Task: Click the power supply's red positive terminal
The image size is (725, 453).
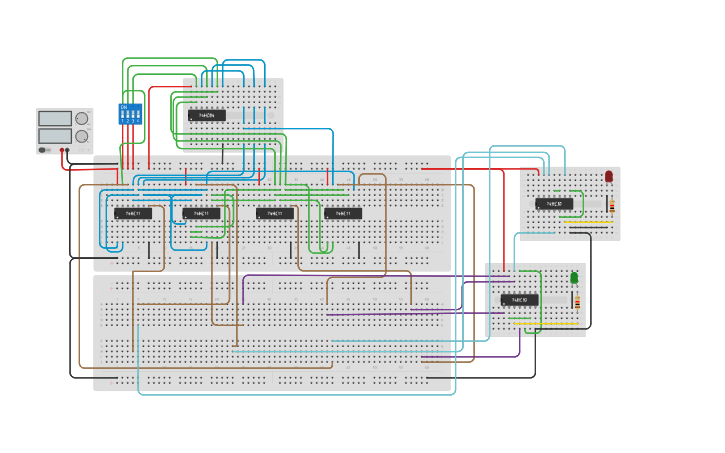Action: [63, 151]
